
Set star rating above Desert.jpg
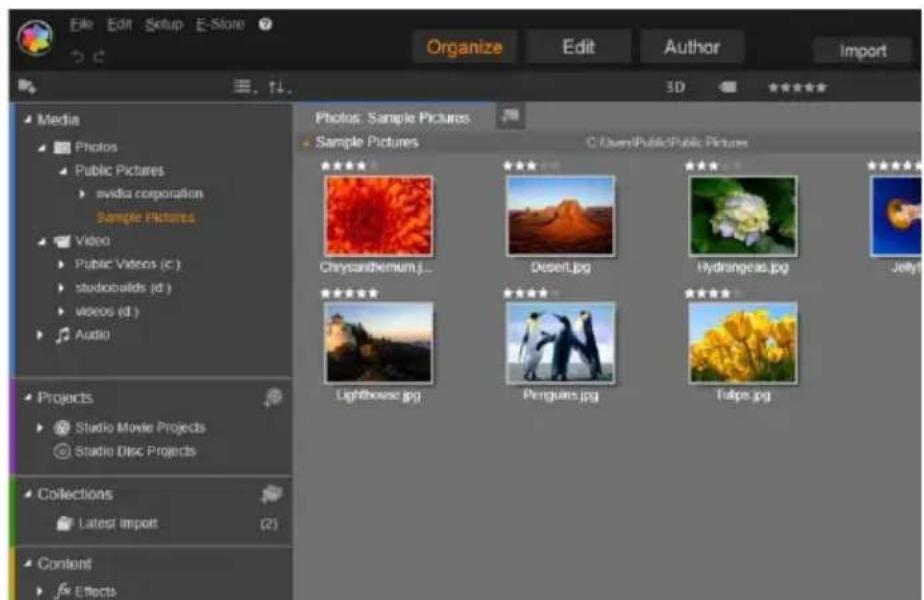[531, 166]
